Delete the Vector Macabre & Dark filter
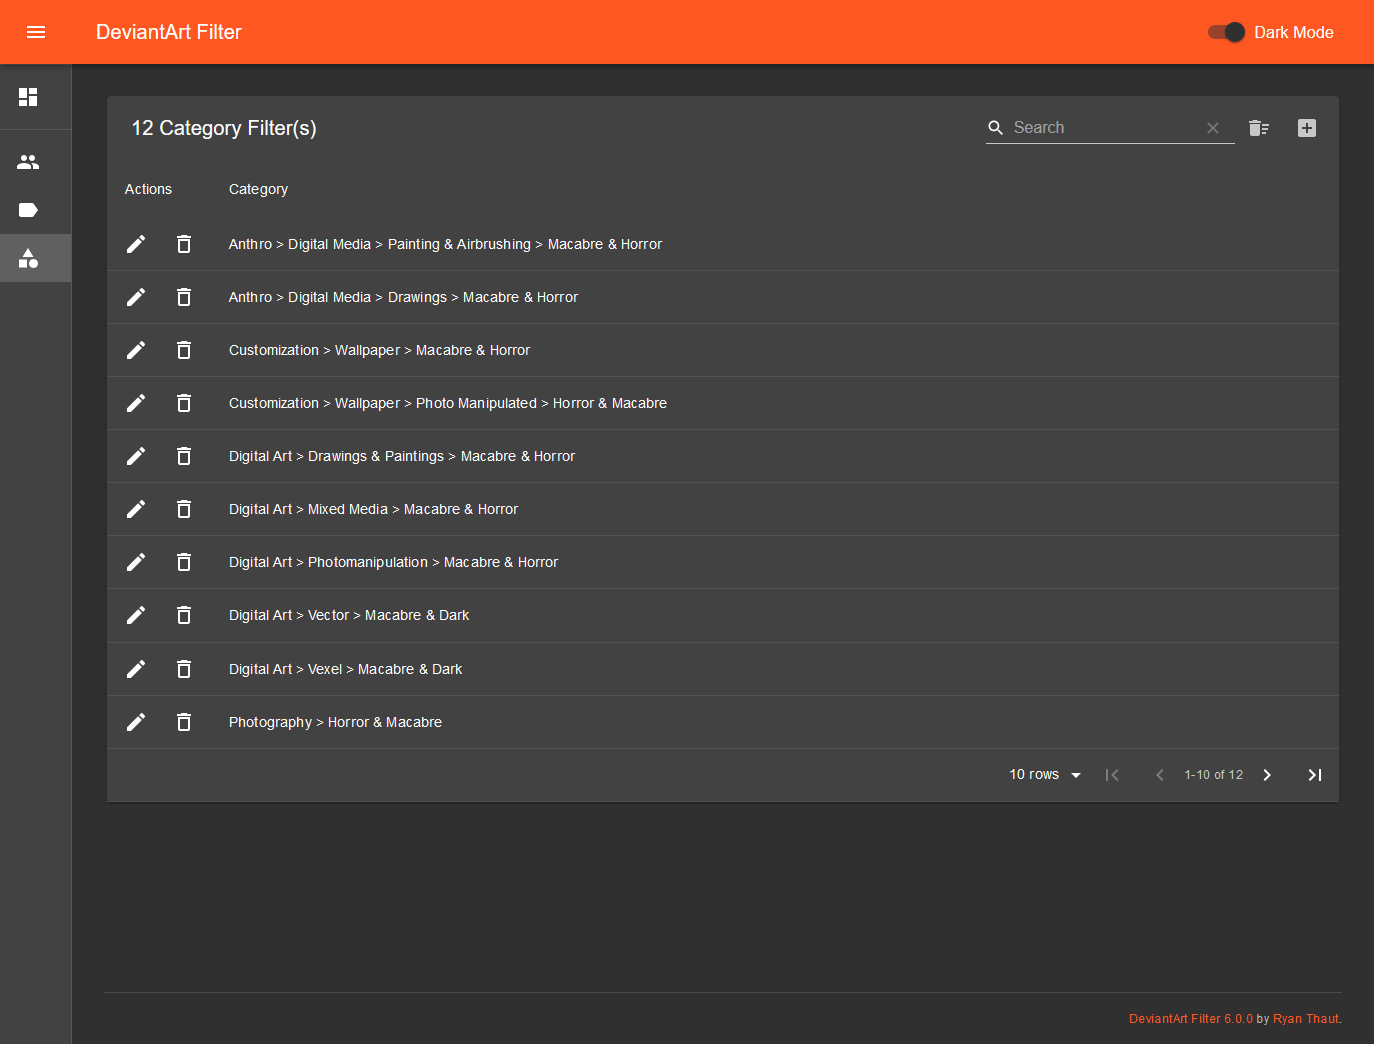This screenshot has width=1374, height=1044. coord(184,615)
